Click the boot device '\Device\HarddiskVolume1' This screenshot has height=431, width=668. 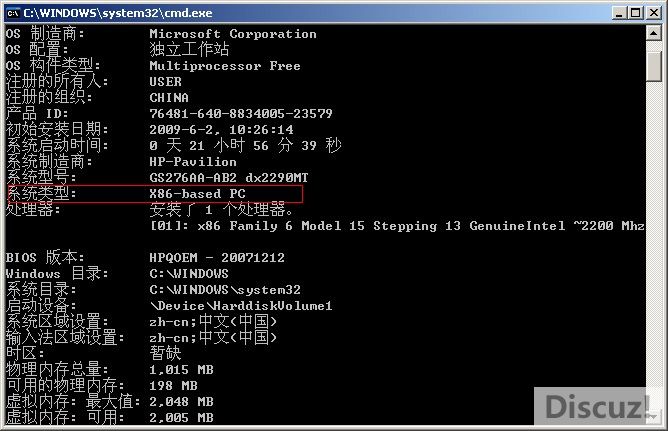[x=241, y=306]
